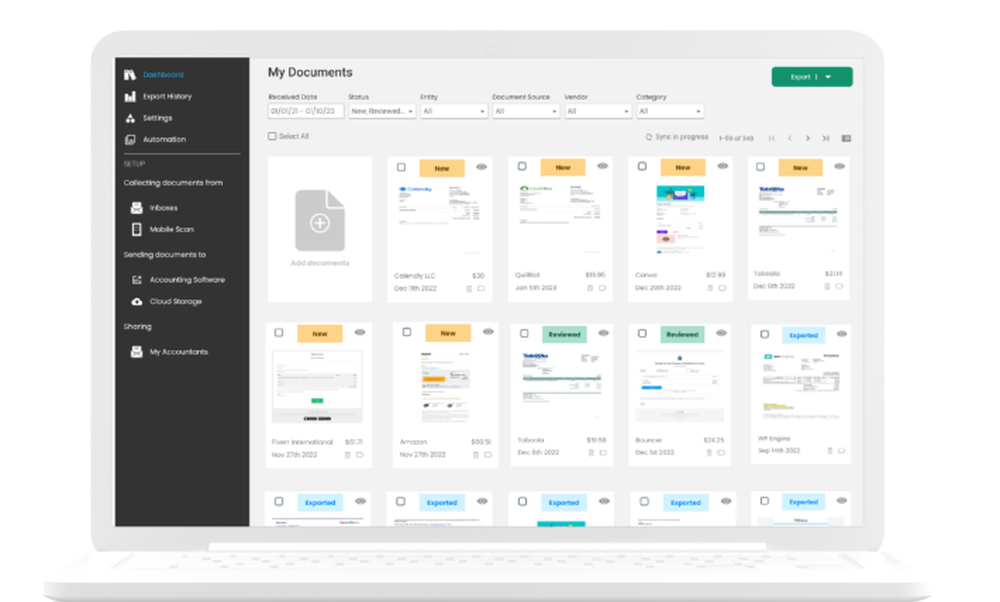Click the tag icon on Bouncer card
The width and height of the screenshot is (1000, 602).
(x=721, y=453)
